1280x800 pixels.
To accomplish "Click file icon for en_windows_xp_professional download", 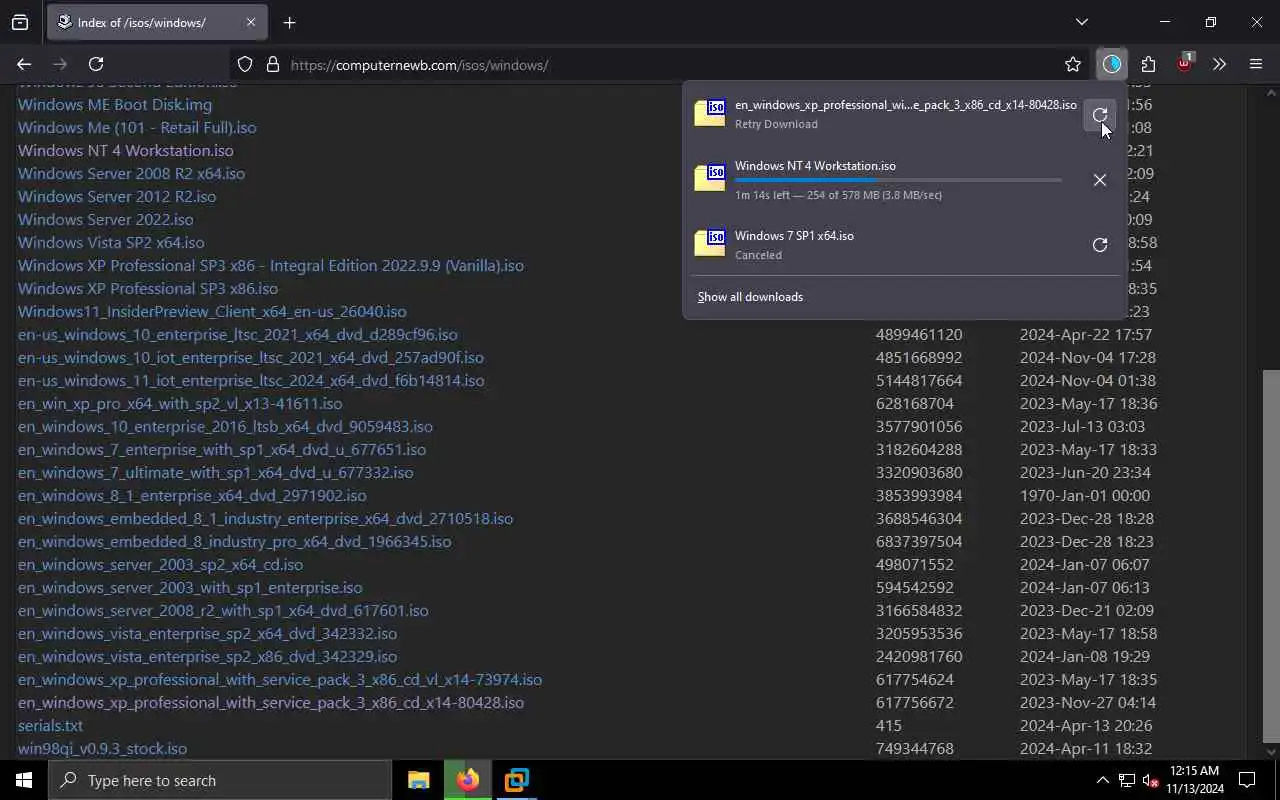I will pos(710,113).
